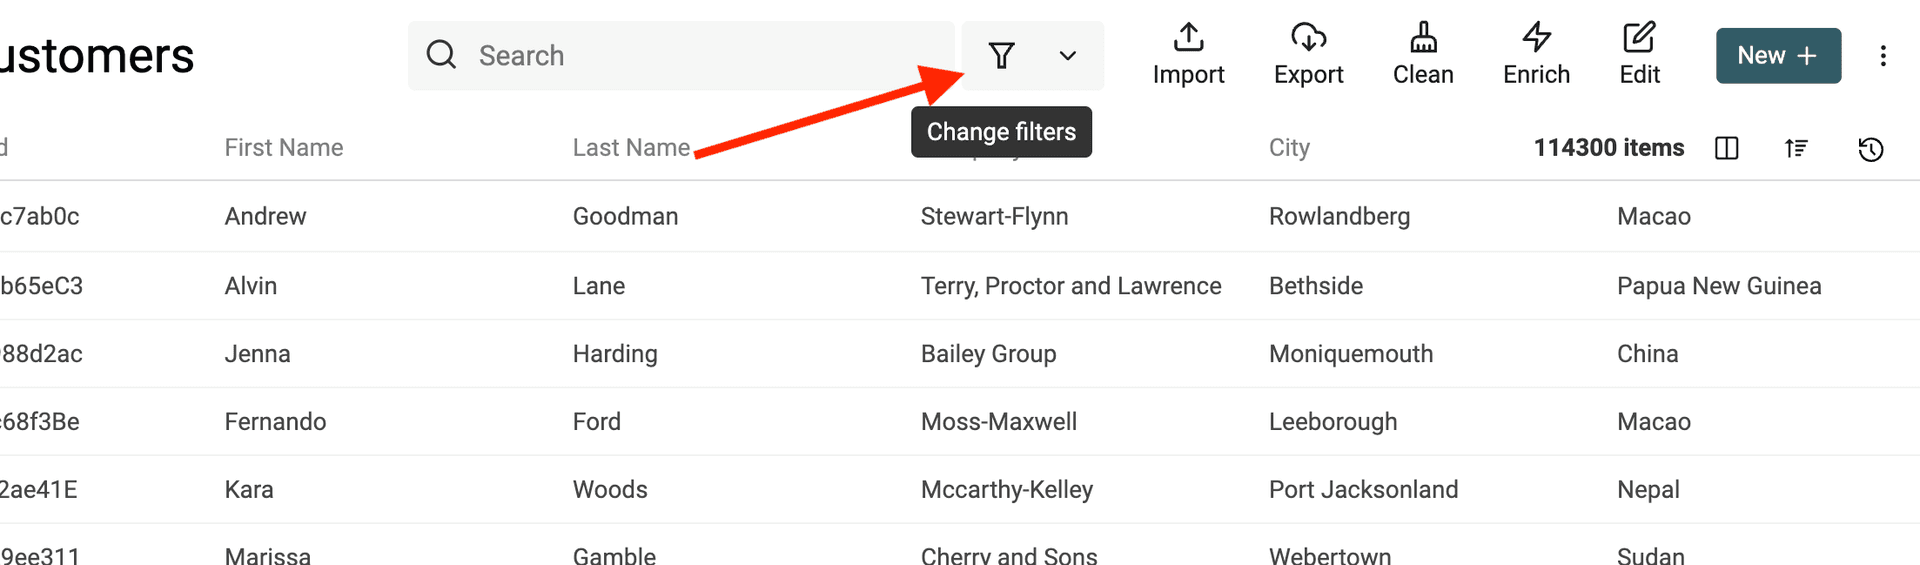Select the Papua New Guinea country cell

[x=1719, y=286]
